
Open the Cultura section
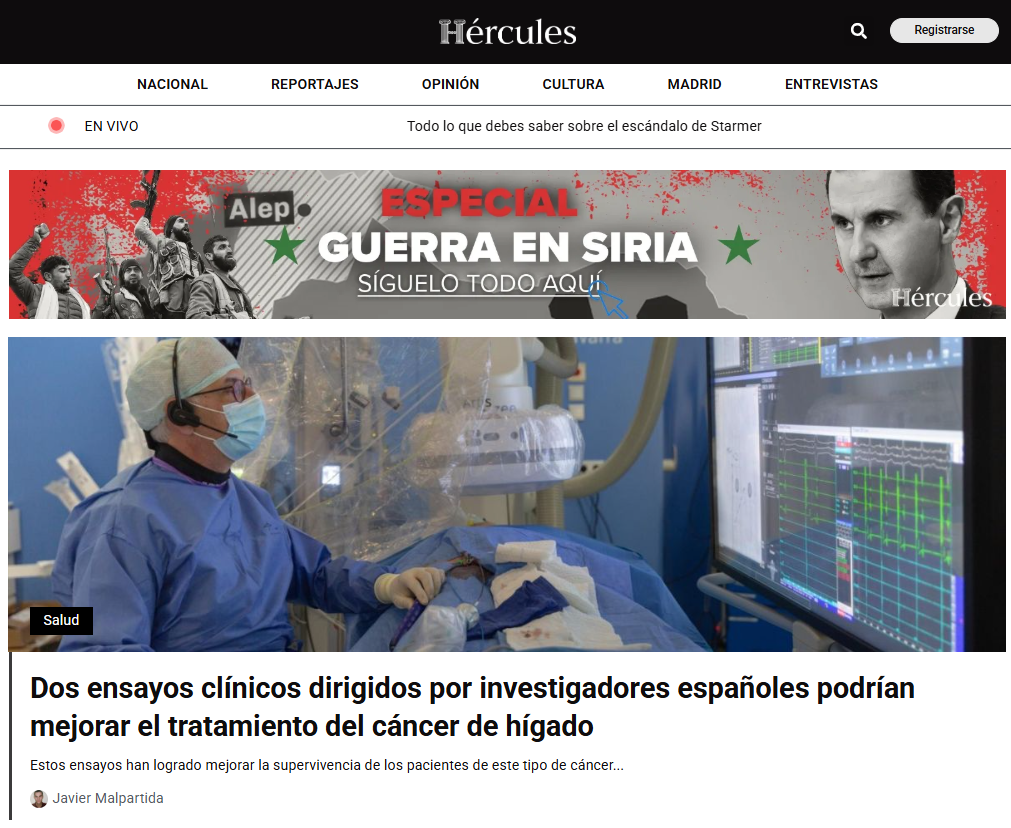(573, 84)
